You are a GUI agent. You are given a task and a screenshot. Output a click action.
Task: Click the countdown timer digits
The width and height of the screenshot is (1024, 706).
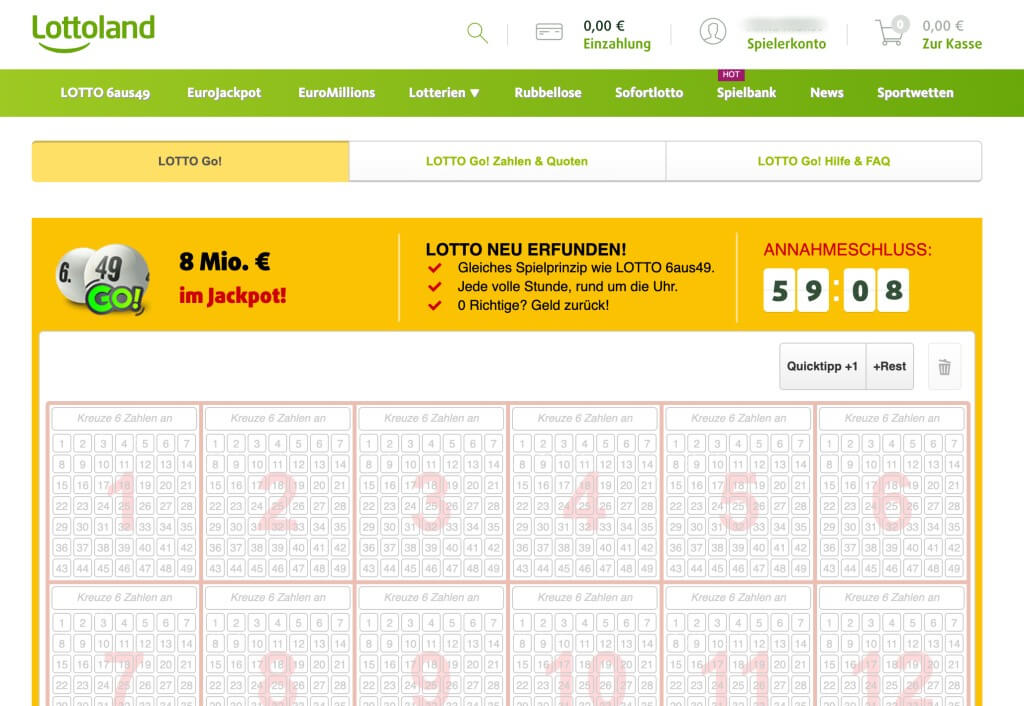(836, 290)
